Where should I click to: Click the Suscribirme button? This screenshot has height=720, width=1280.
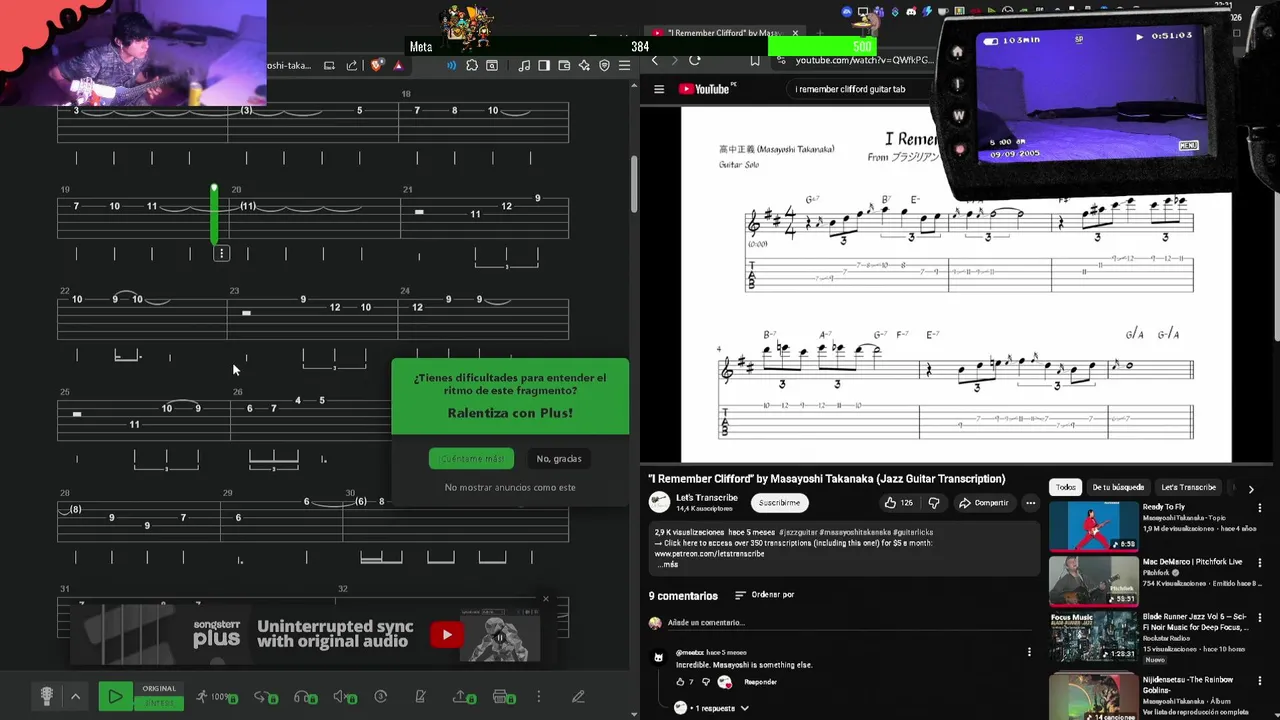pyautogui.click(x=779, y=502)
